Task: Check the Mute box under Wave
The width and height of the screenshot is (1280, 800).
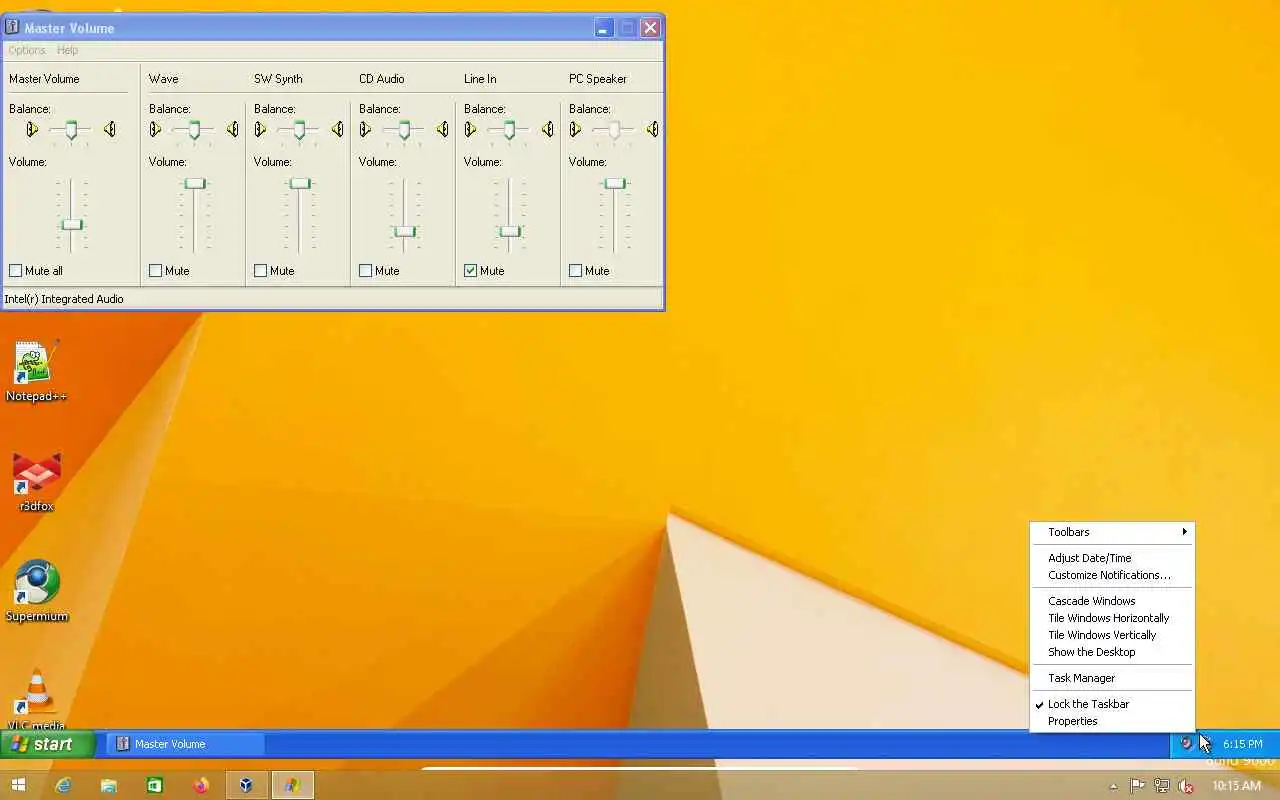Action: 155,271
